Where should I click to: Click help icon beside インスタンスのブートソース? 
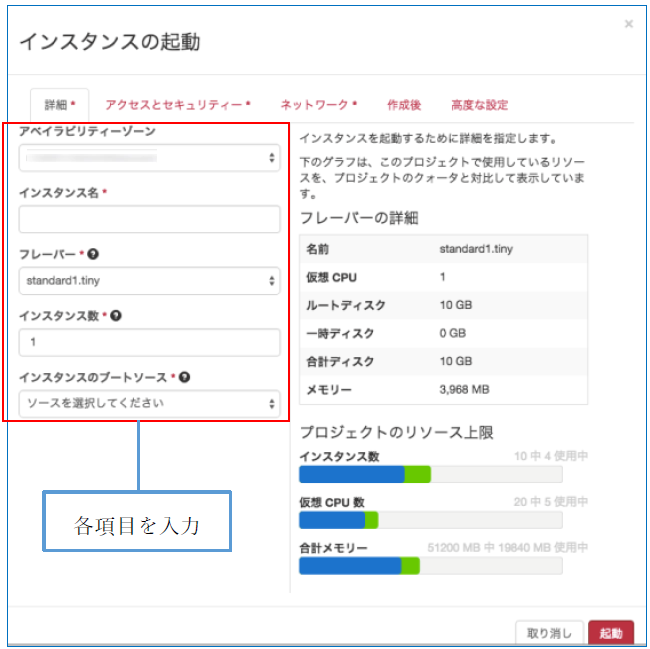185,378
